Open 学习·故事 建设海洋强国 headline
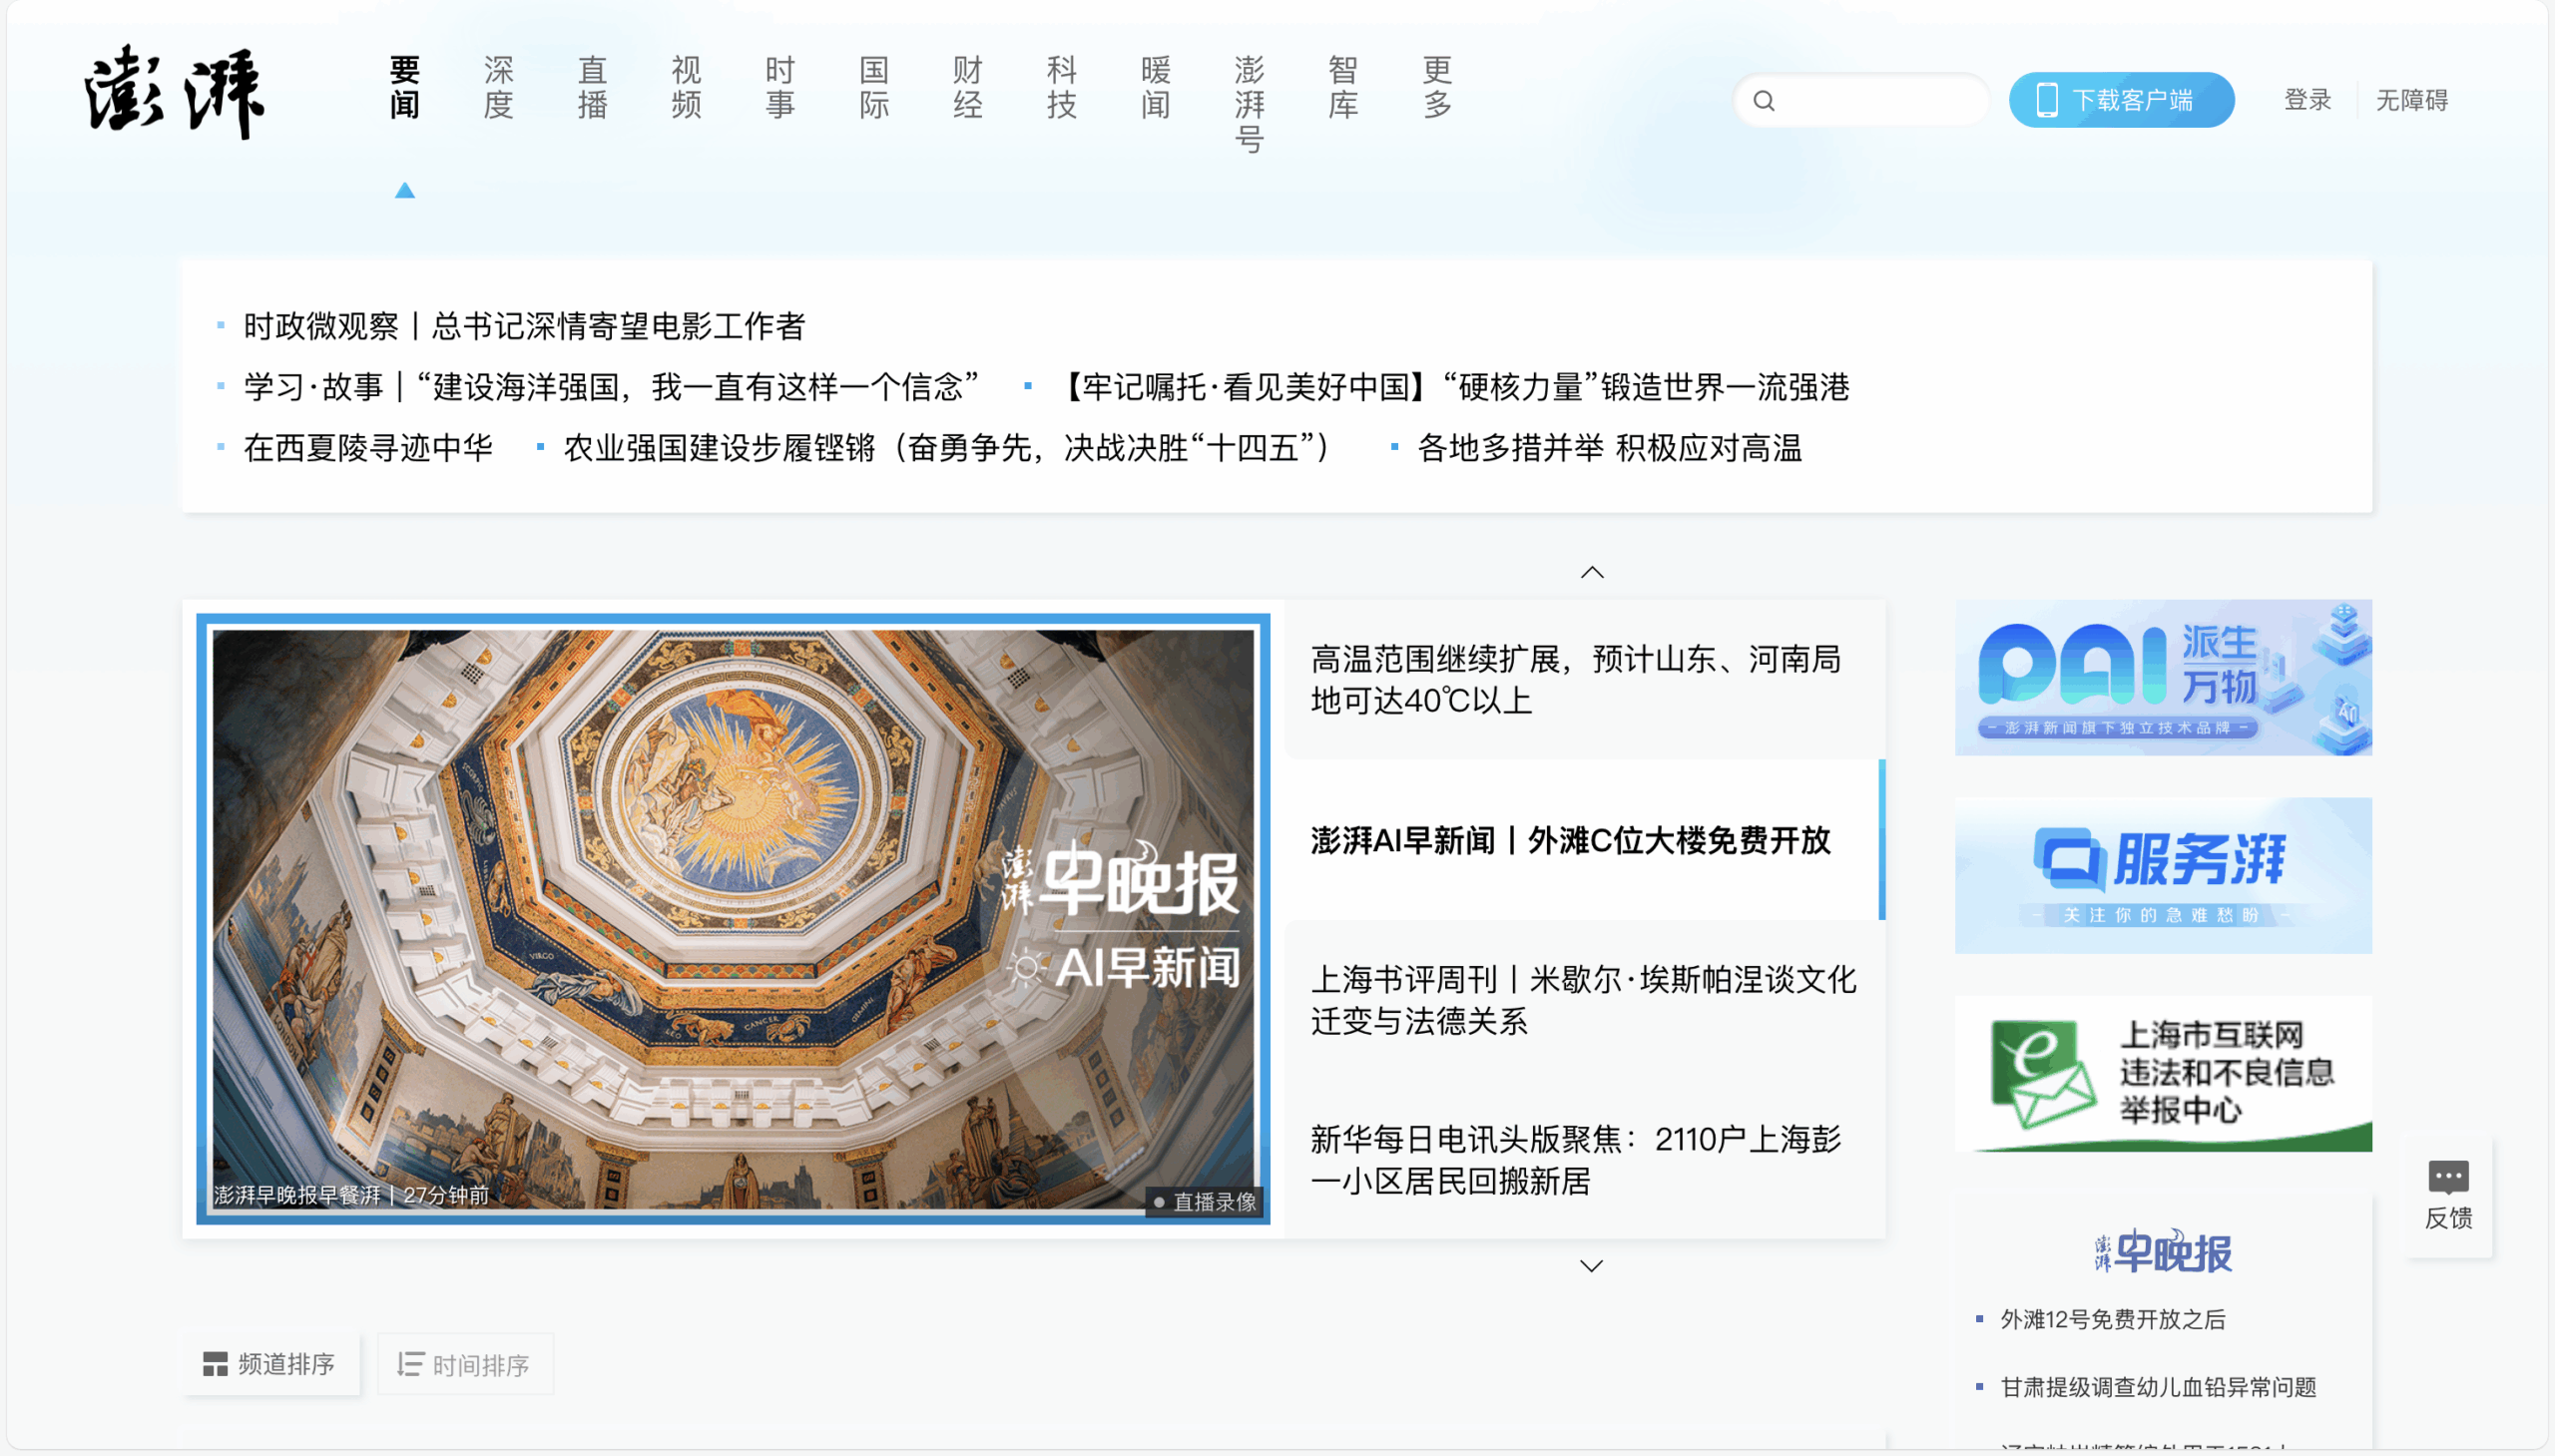Screen dimensions: 2555x1456 611,387
